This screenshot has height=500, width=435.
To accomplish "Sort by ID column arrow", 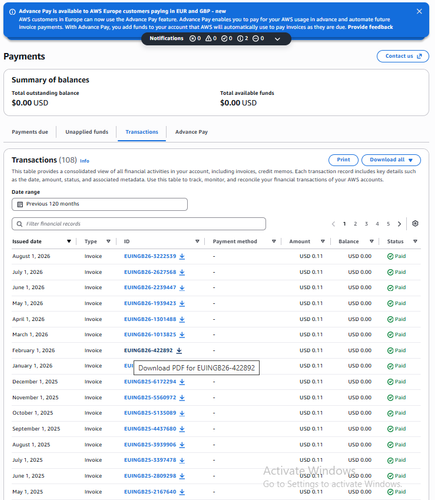I will (197, 241).
